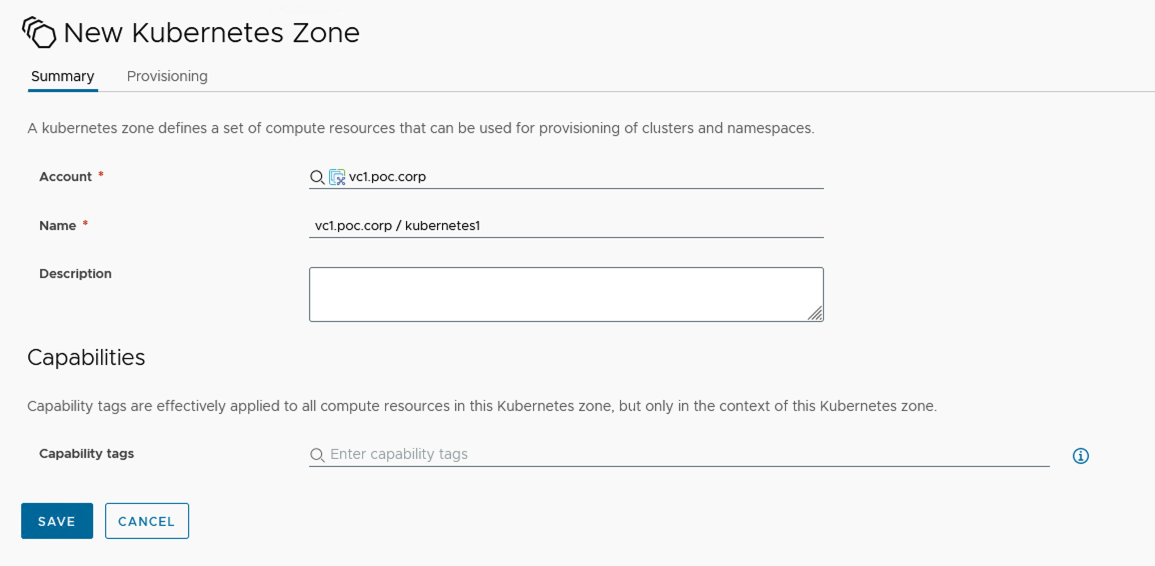Click the Capabilities section heading
Screen dimensions: 1155x566
[x=86, y=357]
